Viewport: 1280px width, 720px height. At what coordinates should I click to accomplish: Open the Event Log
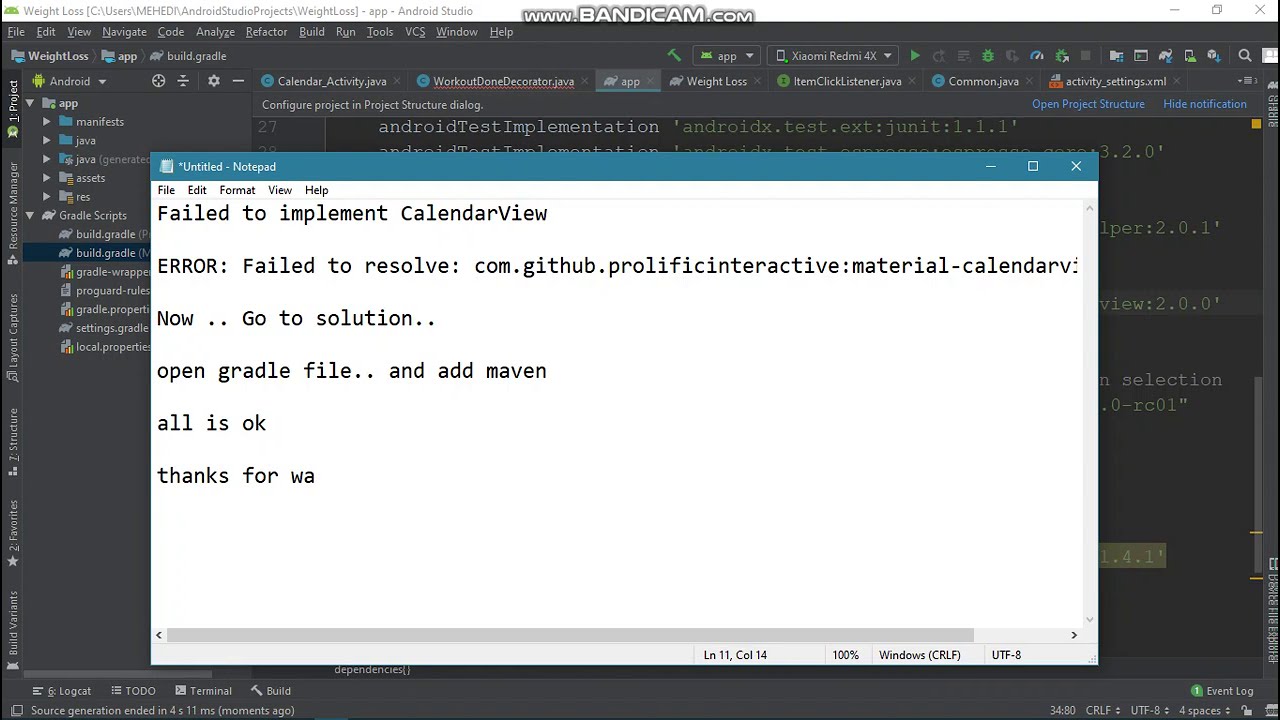[1222, 691]
